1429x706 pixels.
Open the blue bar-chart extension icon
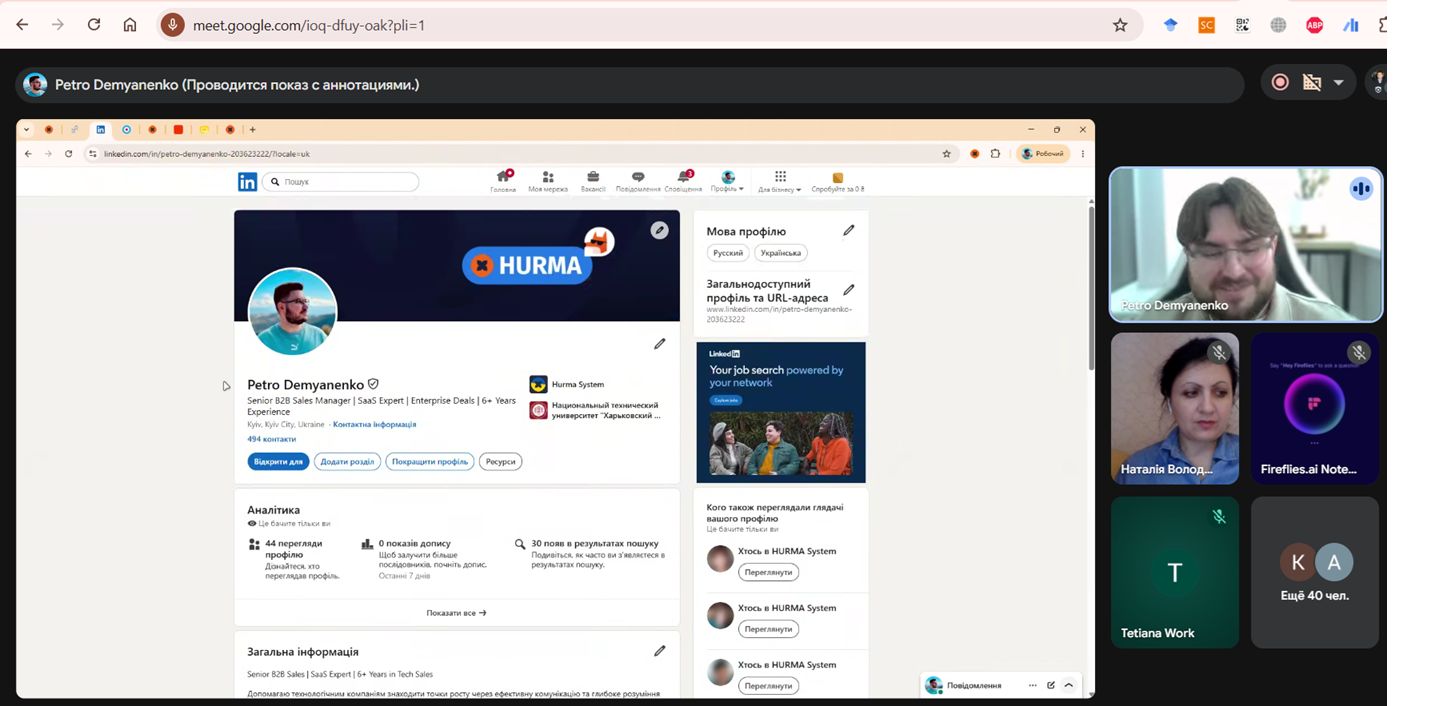point(1350,25)
